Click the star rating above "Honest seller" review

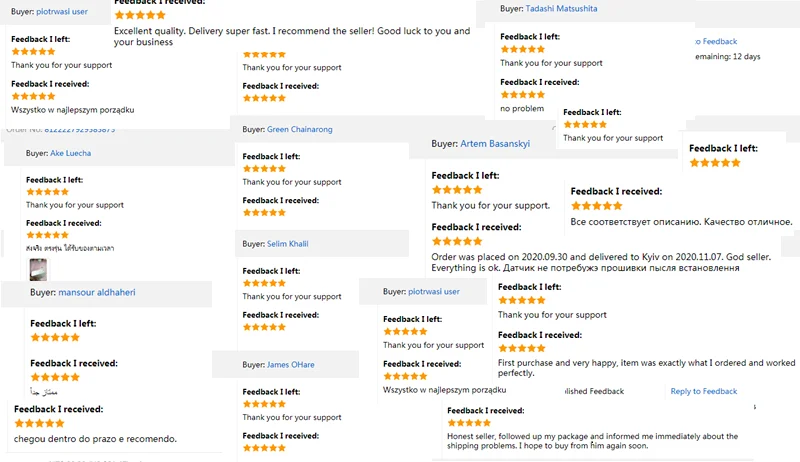471,423
